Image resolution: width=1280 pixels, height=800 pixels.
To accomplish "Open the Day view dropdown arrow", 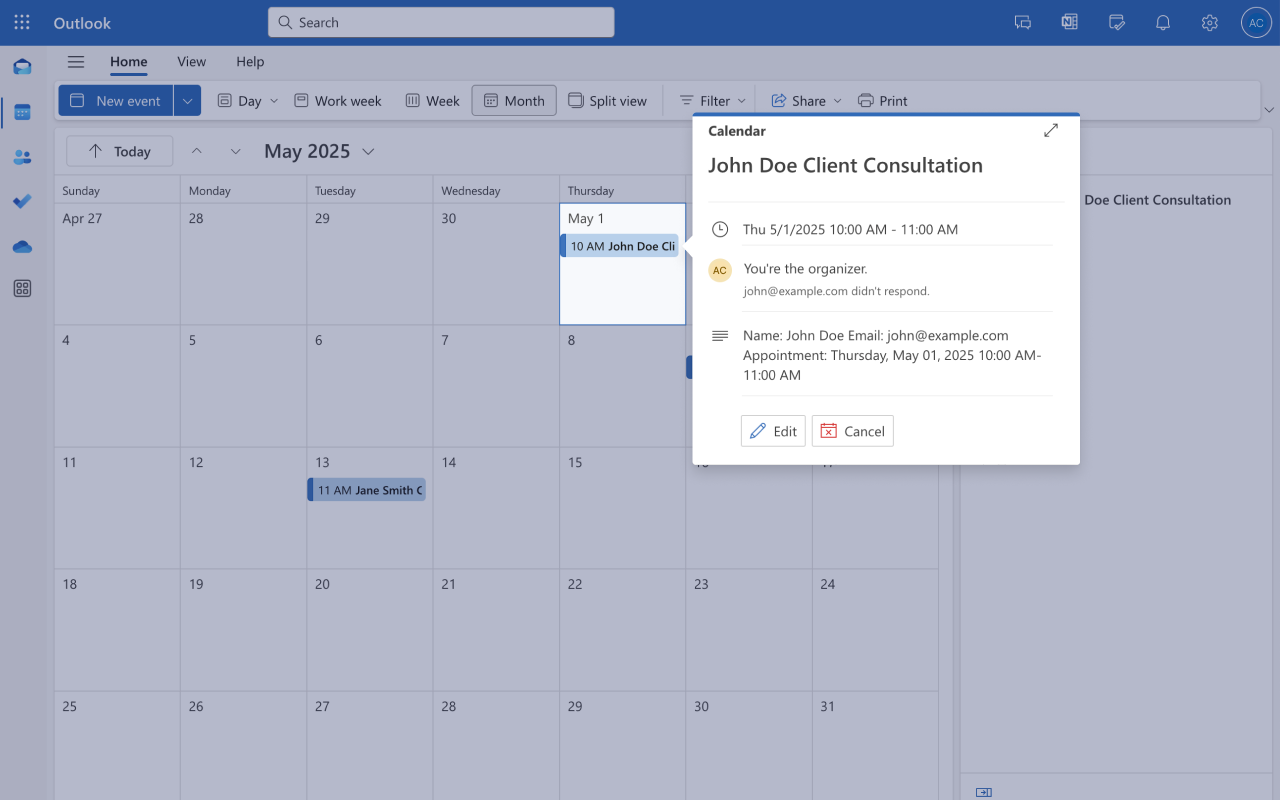I will point(273,100).
